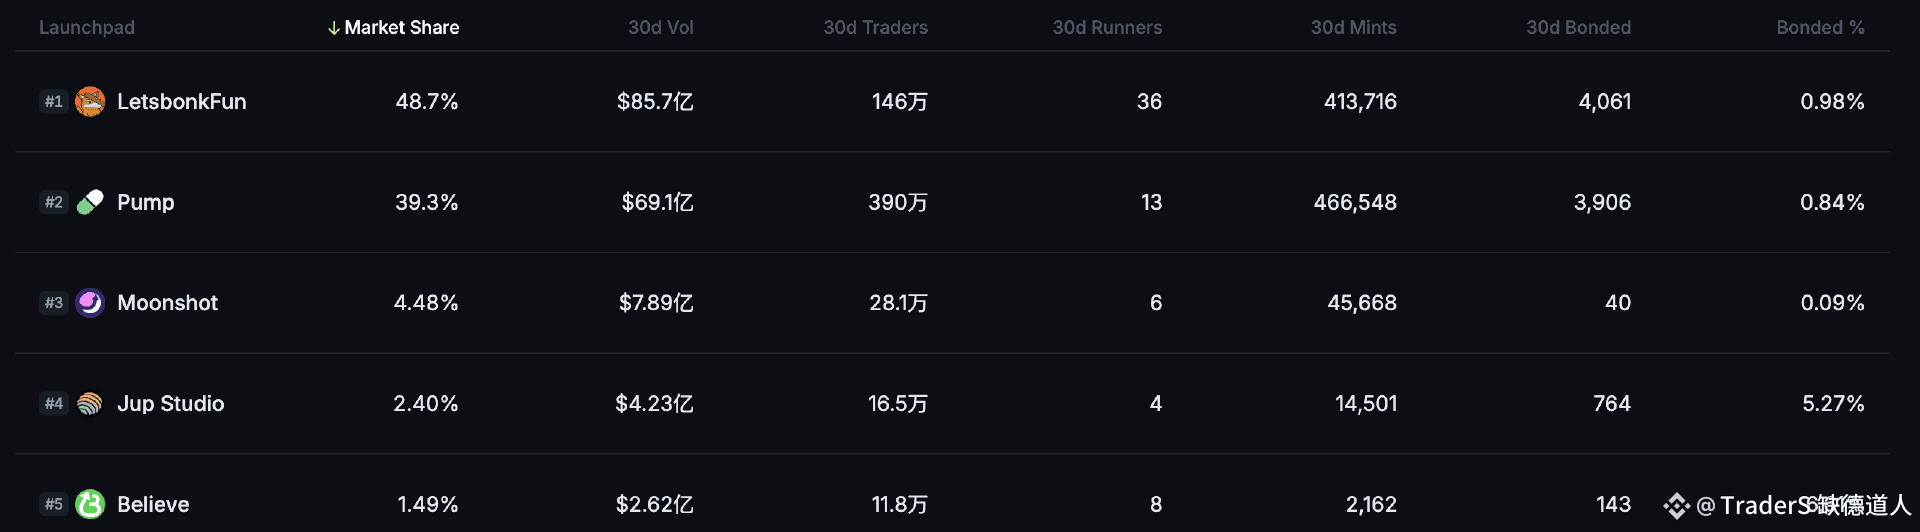Open the Moonshot launchpad name link
1920x532 pixels.
(168, 302)
